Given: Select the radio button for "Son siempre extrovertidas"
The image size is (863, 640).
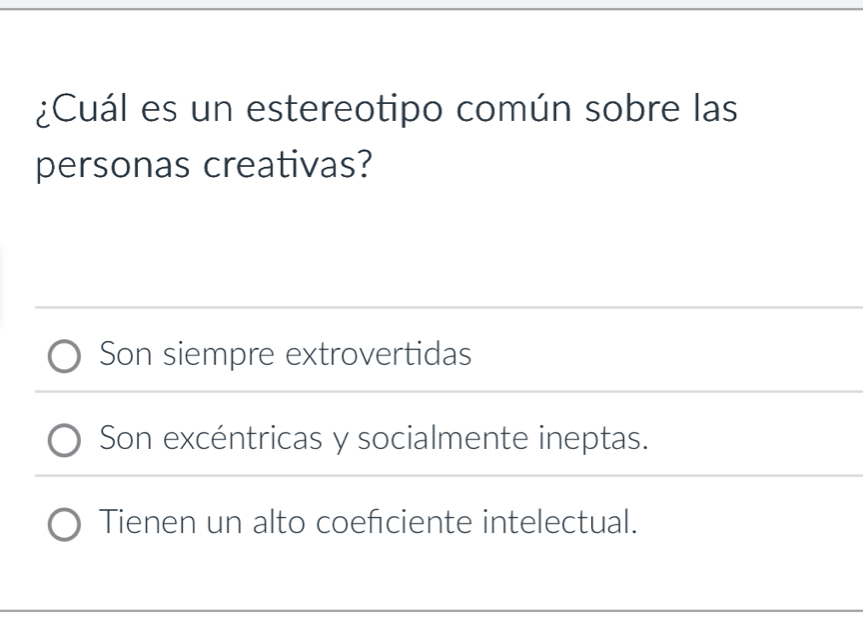Looking at the screenshot, I should pos(67,355).
